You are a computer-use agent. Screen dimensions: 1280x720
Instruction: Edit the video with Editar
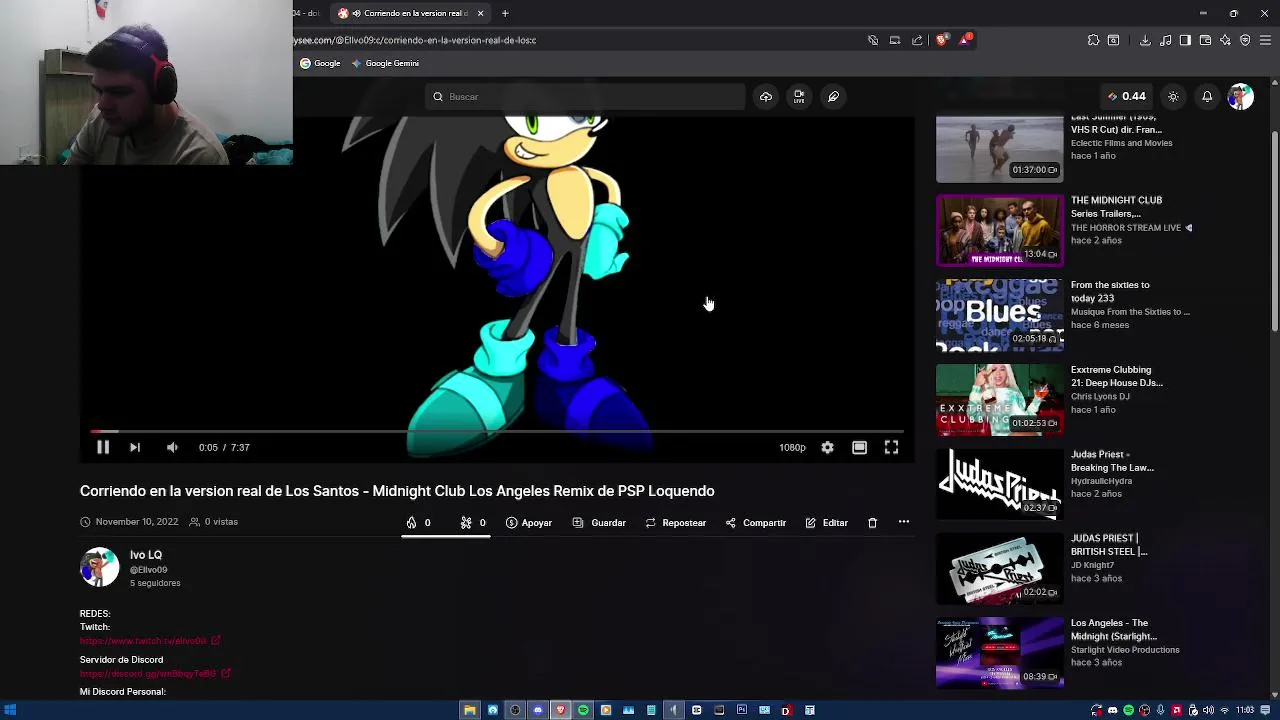pos(826,522)
